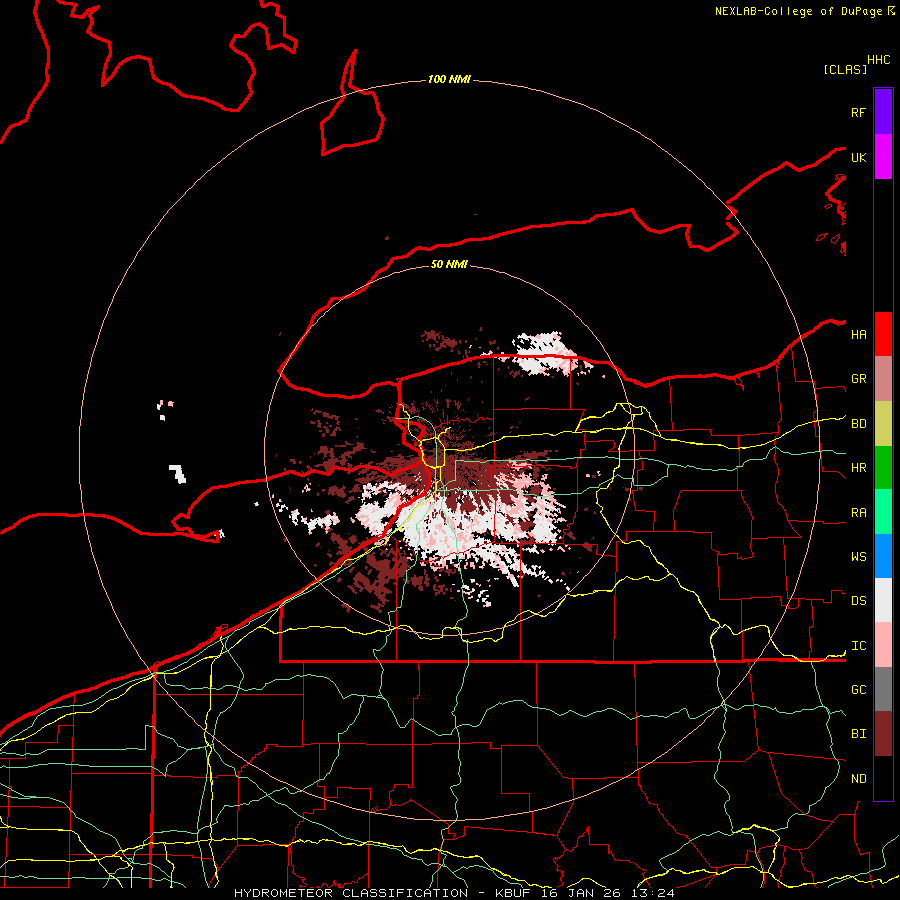Click the WS legend label

click(858, 557)
